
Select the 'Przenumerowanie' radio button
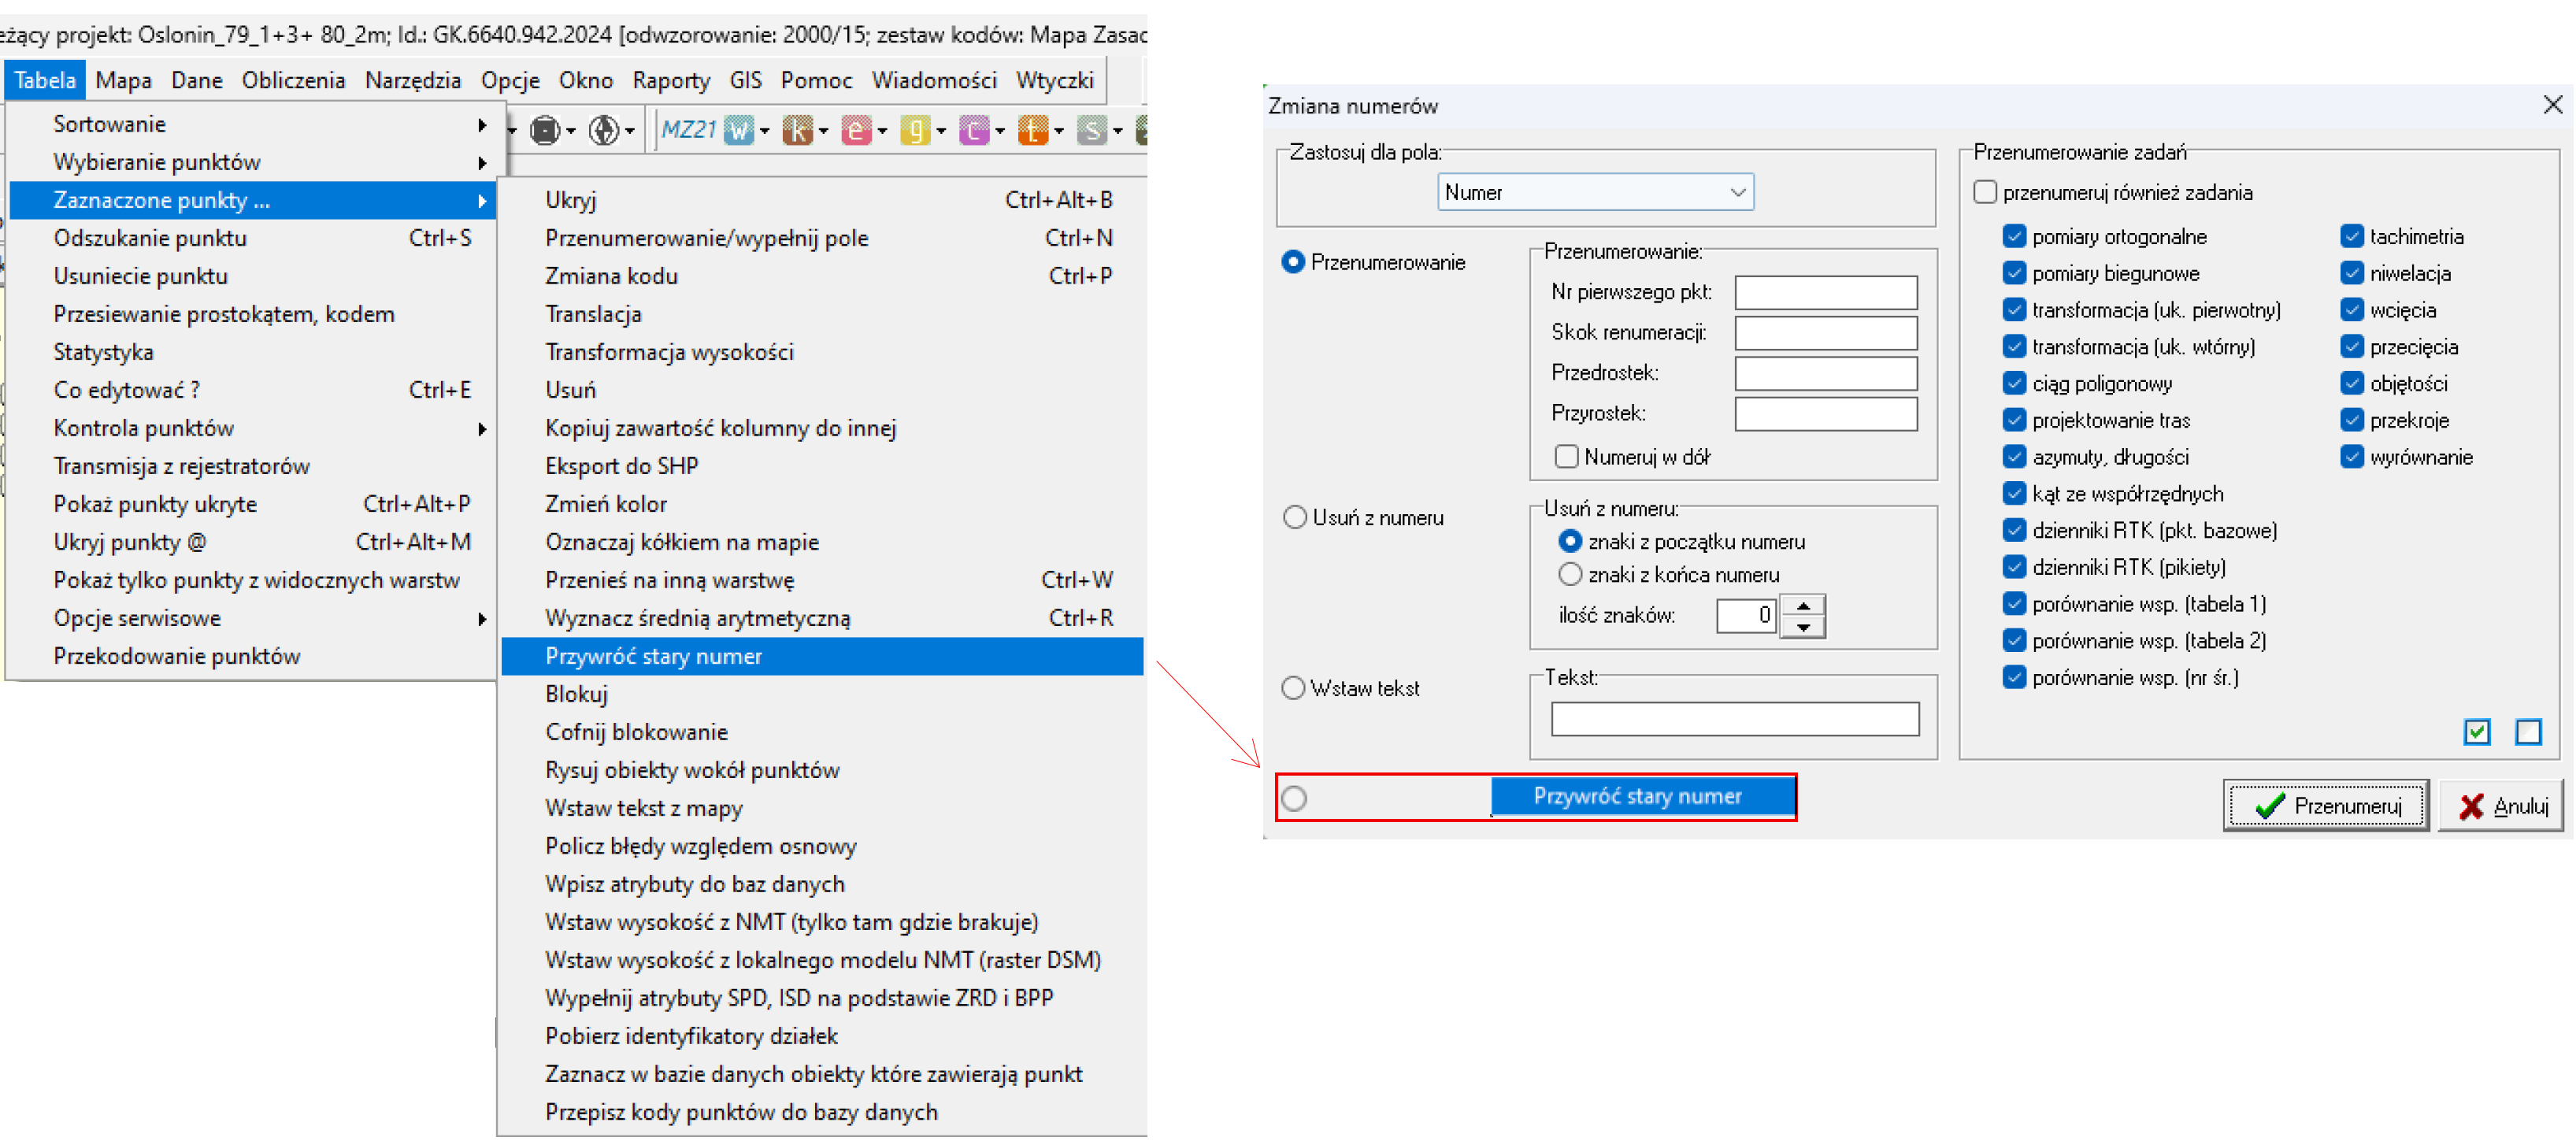[x=1293, y=262]
